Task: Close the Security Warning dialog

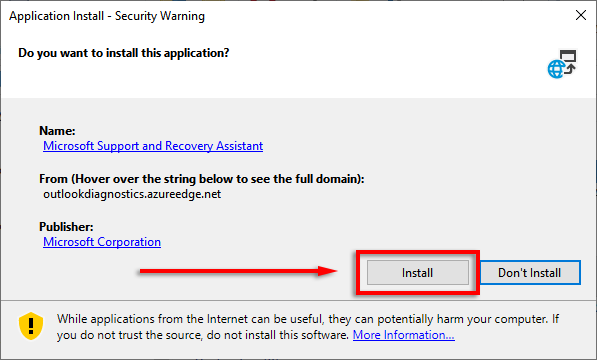Action: pos(581,15)
